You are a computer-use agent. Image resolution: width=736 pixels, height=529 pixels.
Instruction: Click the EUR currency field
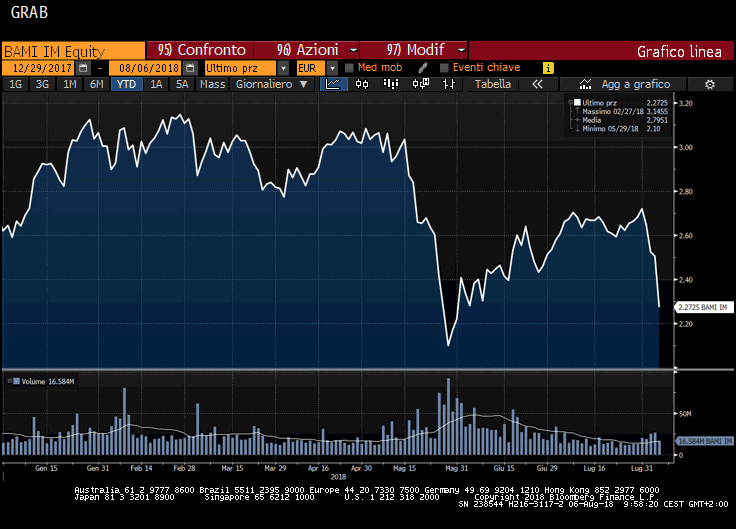pyautogui.click(x=311, y=68)
